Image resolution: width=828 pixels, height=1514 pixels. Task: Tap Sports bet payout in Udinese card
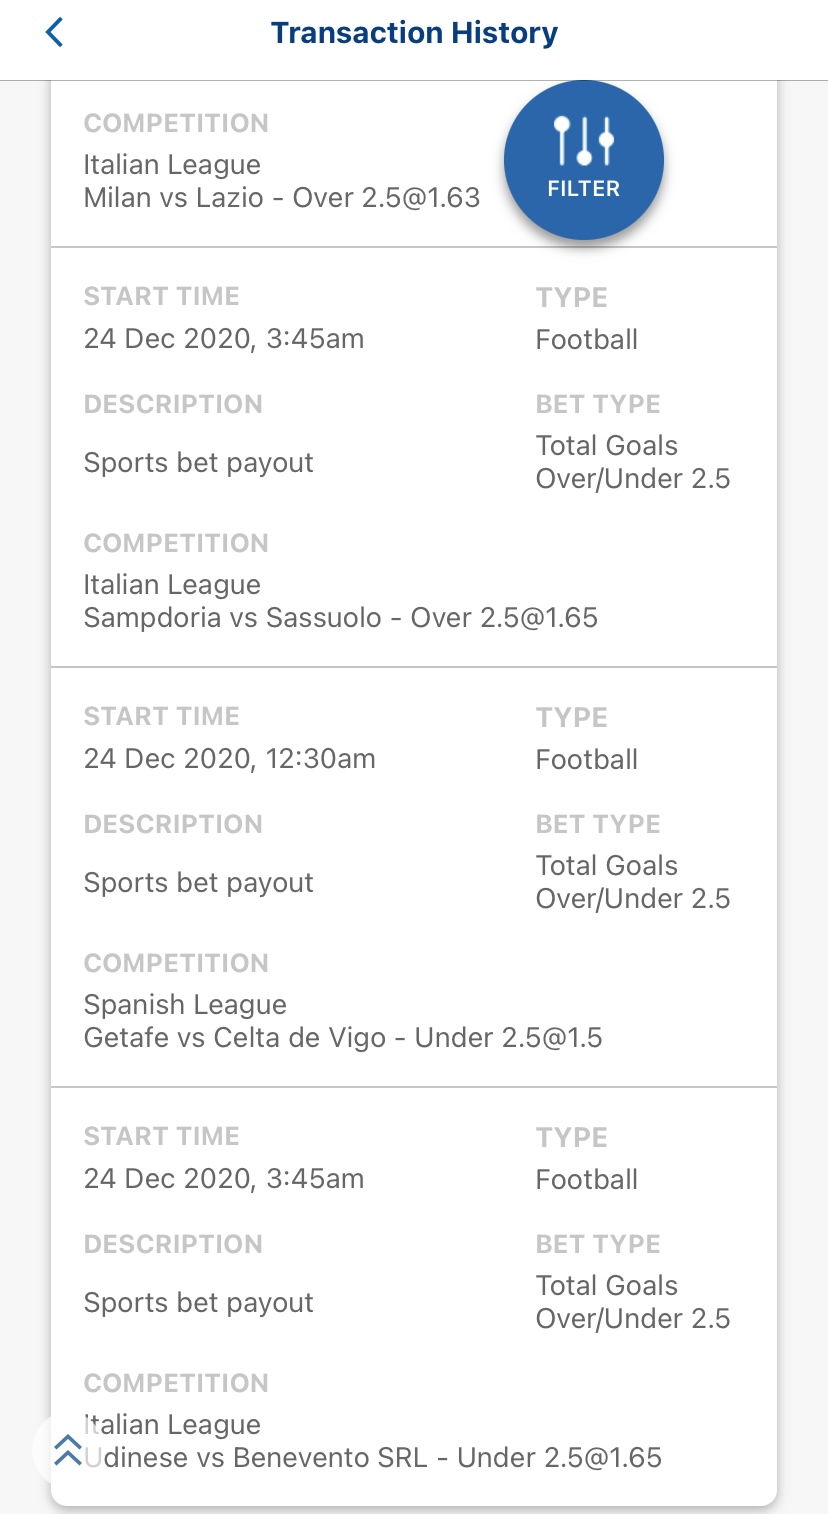[199, 1303]
